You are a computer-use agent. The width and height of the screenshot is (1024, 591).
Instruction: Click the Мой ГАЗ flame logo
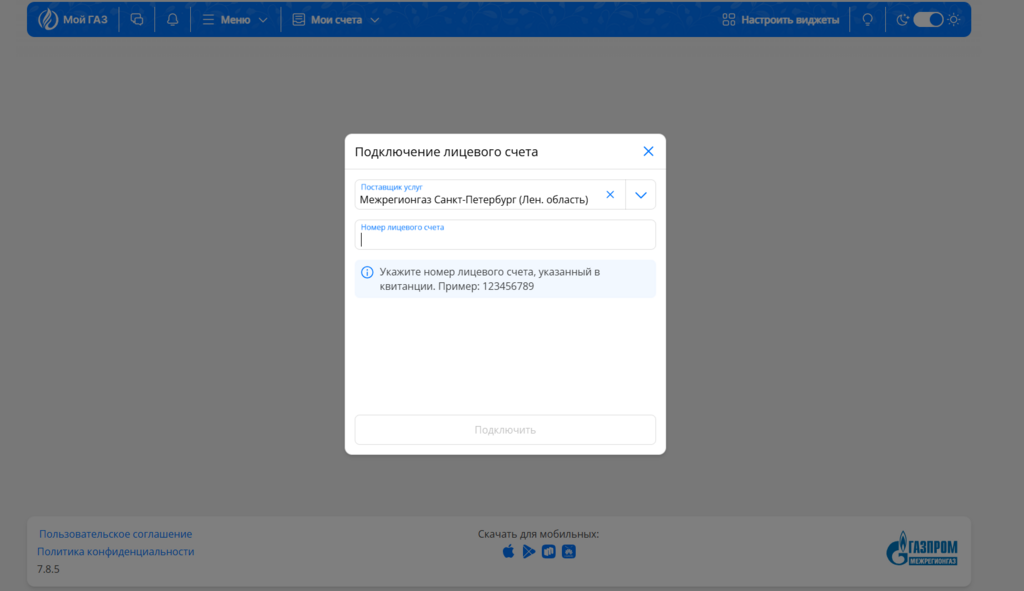[x=48, y=19]
